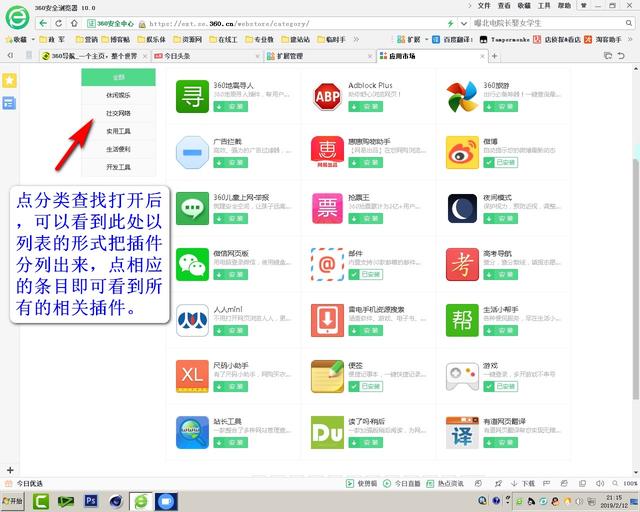Select the 全部 category
Viewport: 640px width, 512px height.
pos(118,77)
